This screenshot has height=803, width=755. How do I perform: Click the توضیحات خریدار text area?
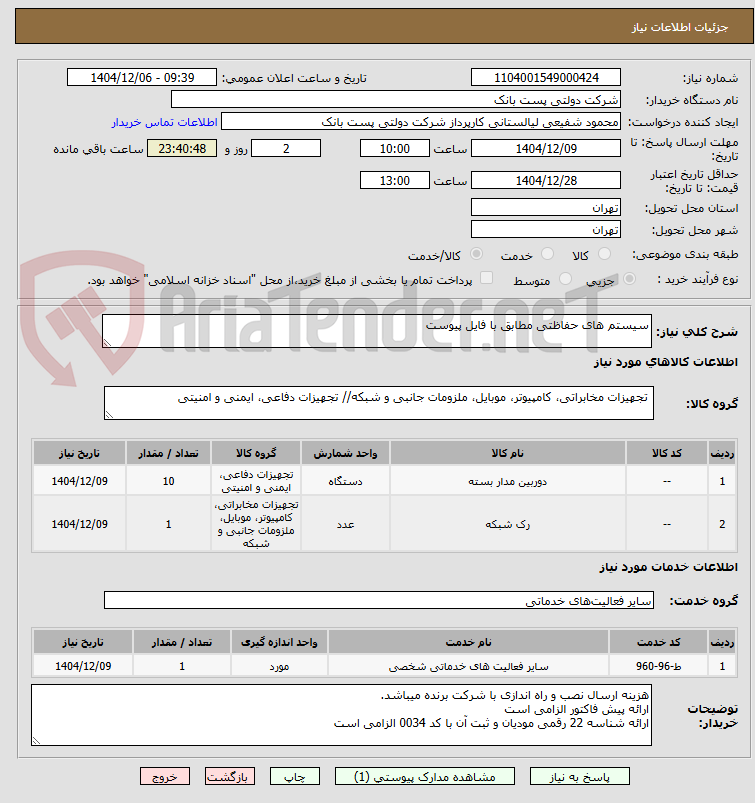click(x=341, y=715)
